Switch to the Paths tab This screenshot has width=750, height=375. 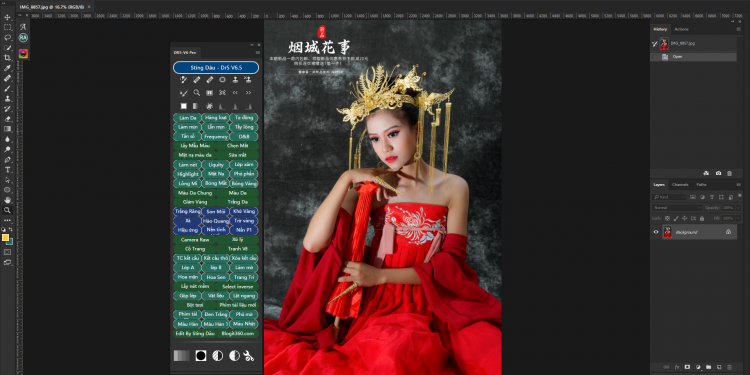click(x=701, y=185)
